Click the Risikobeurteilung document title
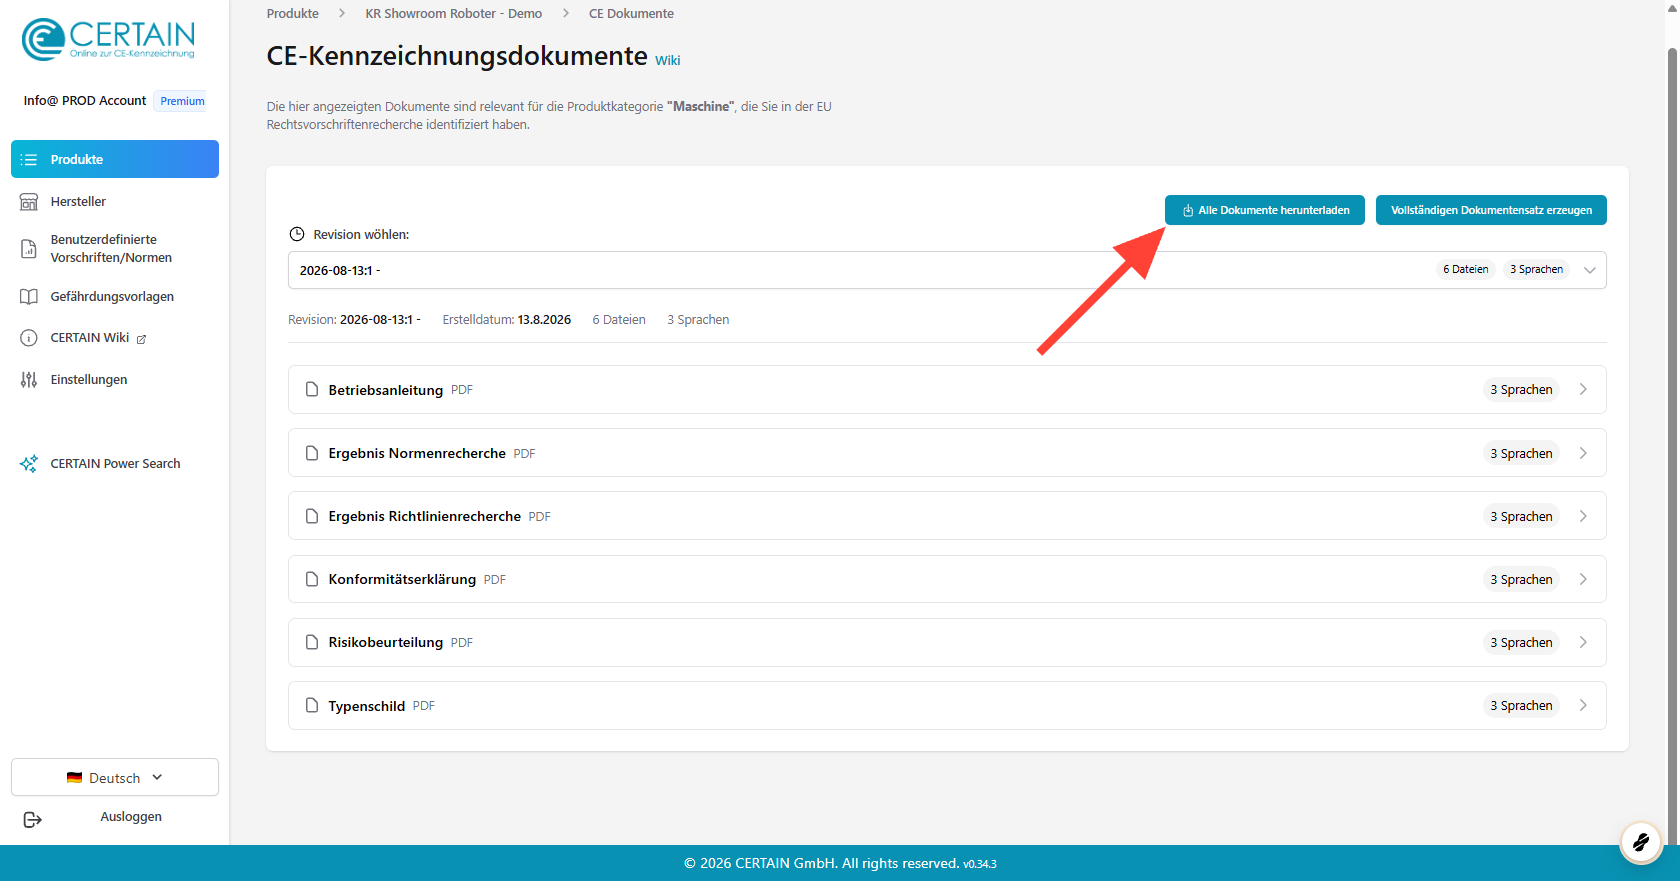The height and width of the screenshot is (881, 1680). (385, 643)
